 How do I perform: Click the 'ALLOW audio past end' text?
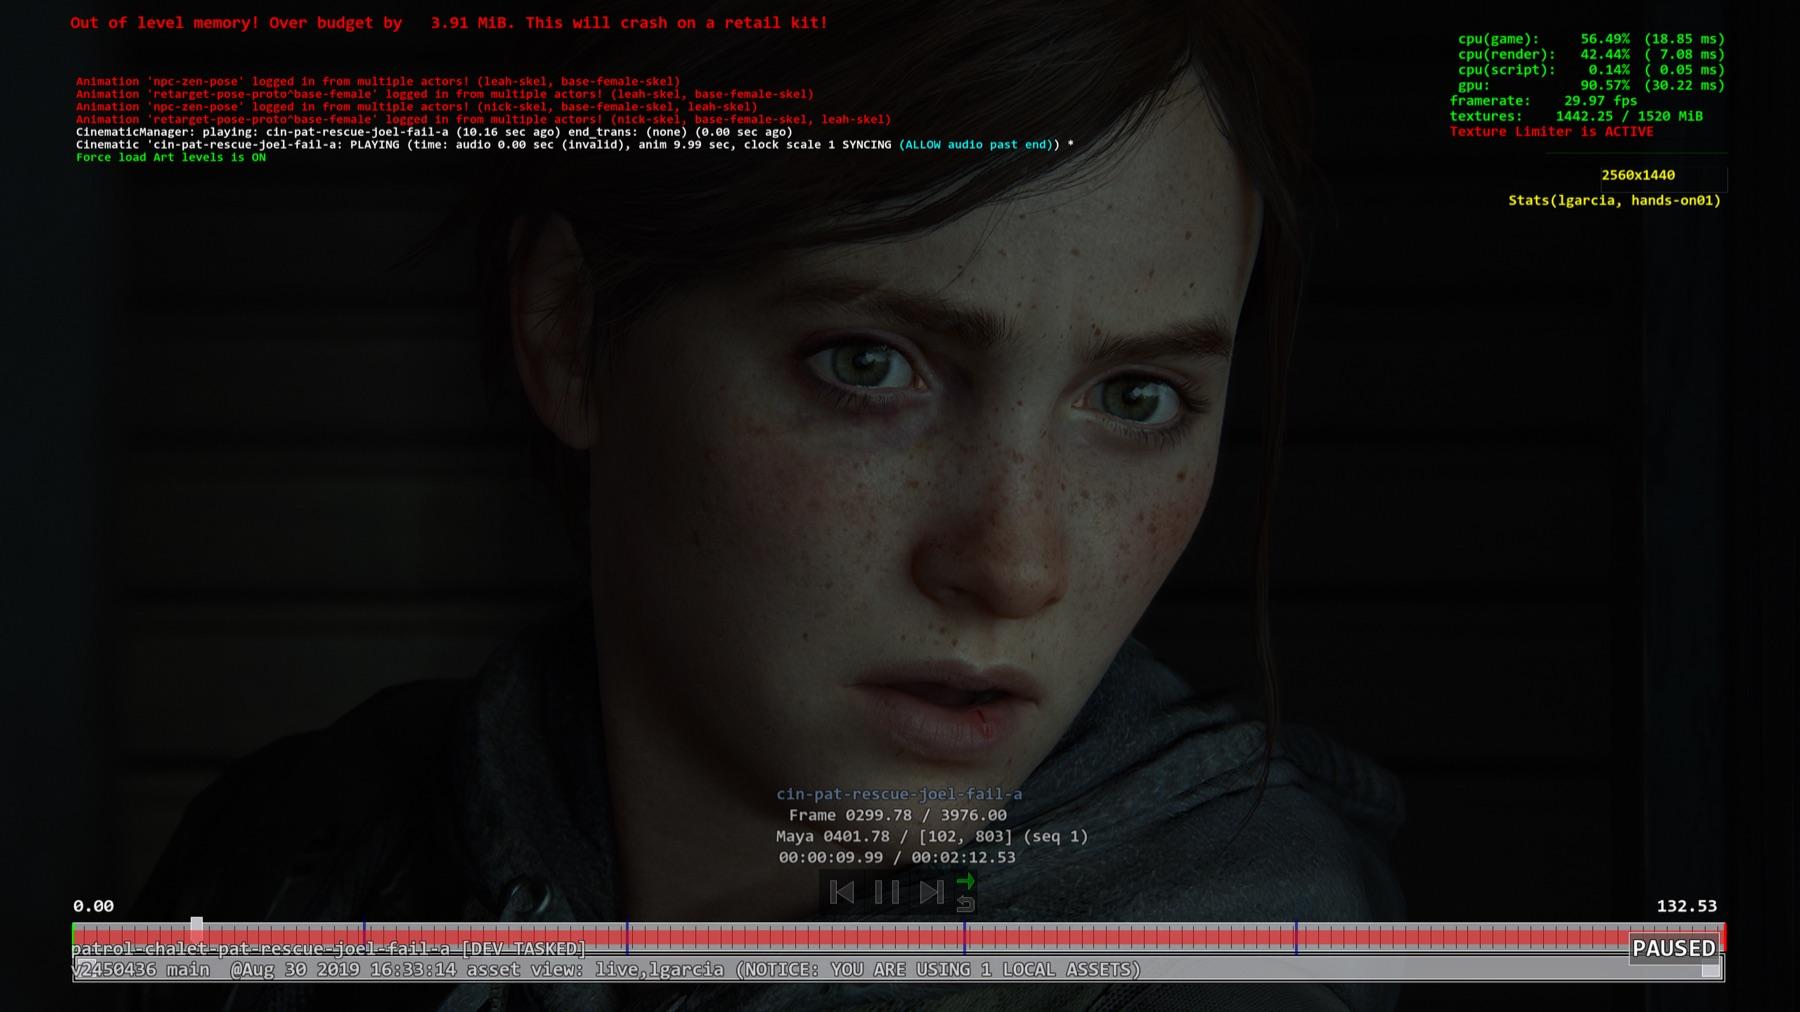(978, 144)
